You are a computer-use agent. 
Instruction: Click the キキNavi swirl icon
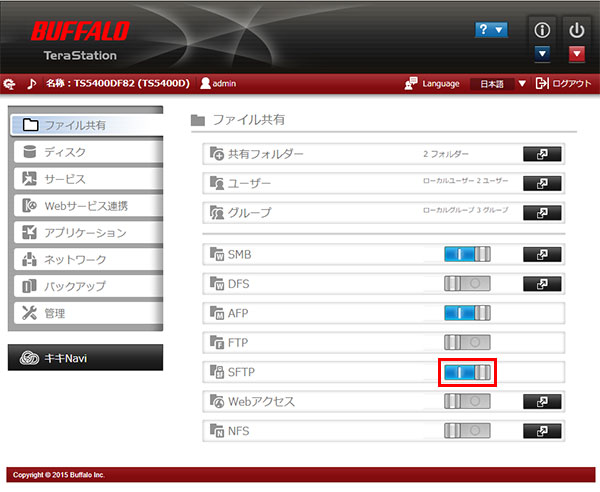[29, 358]
